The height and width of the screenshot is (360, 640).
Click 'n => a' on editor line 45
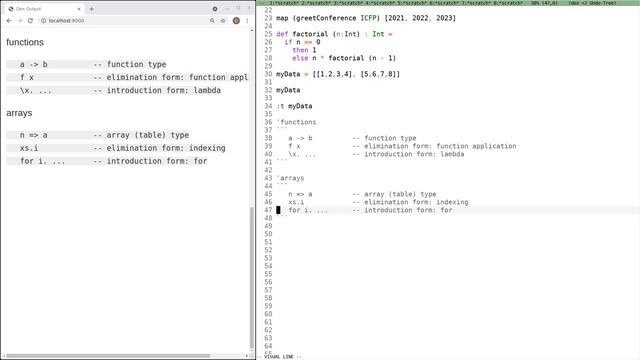[300, 194]
